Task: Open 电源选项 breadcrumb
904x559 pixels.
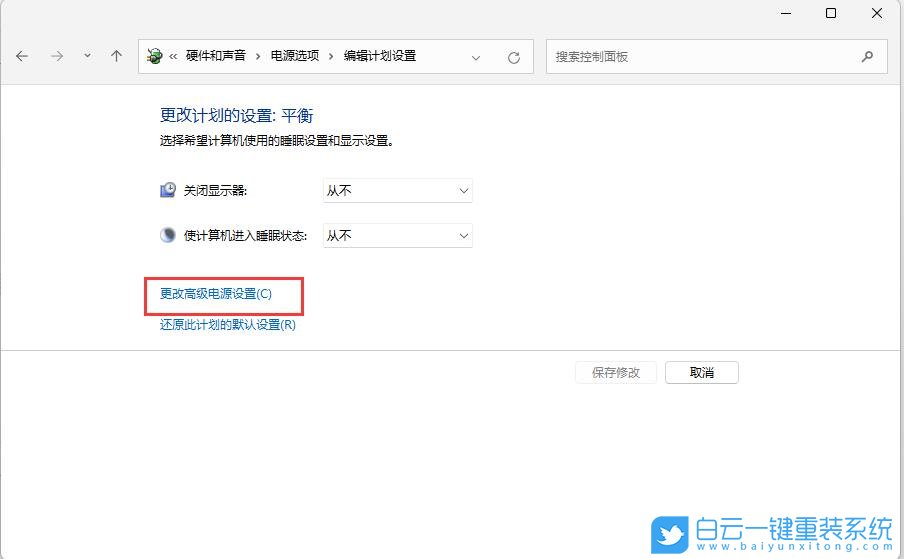Action: pyautogui.click(x=295, y=56)
